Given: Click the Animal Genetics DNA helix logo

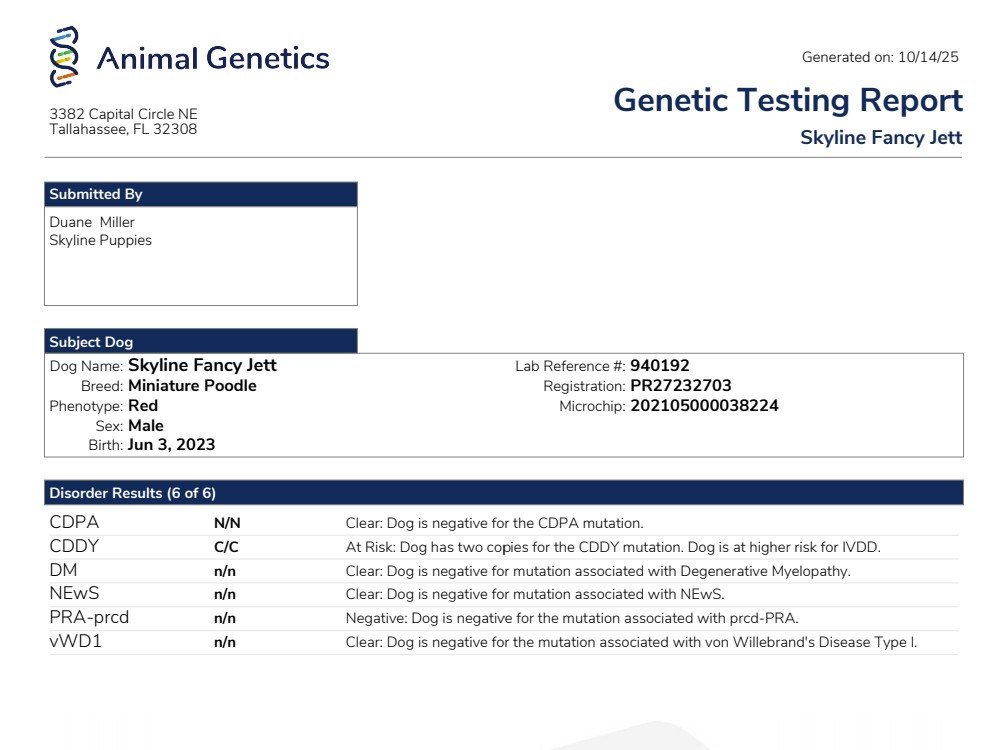Looking at the screenshot, I should pos(64,56).
